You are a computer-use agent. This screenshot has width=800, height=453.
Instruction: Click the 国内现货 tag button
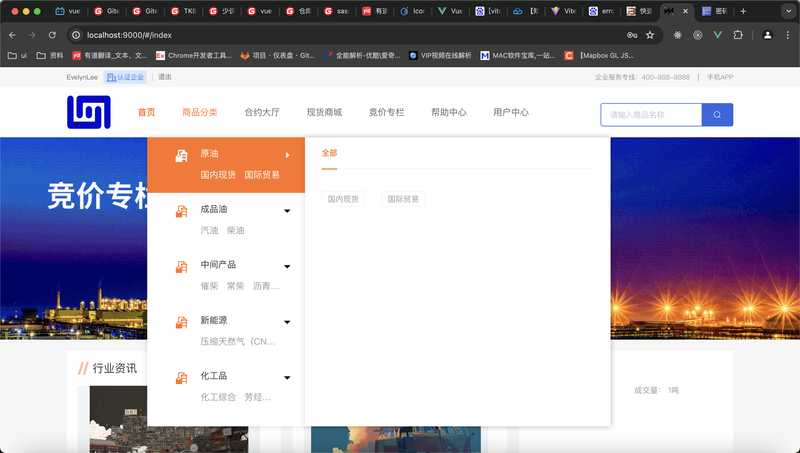click(x=343, y=199)
